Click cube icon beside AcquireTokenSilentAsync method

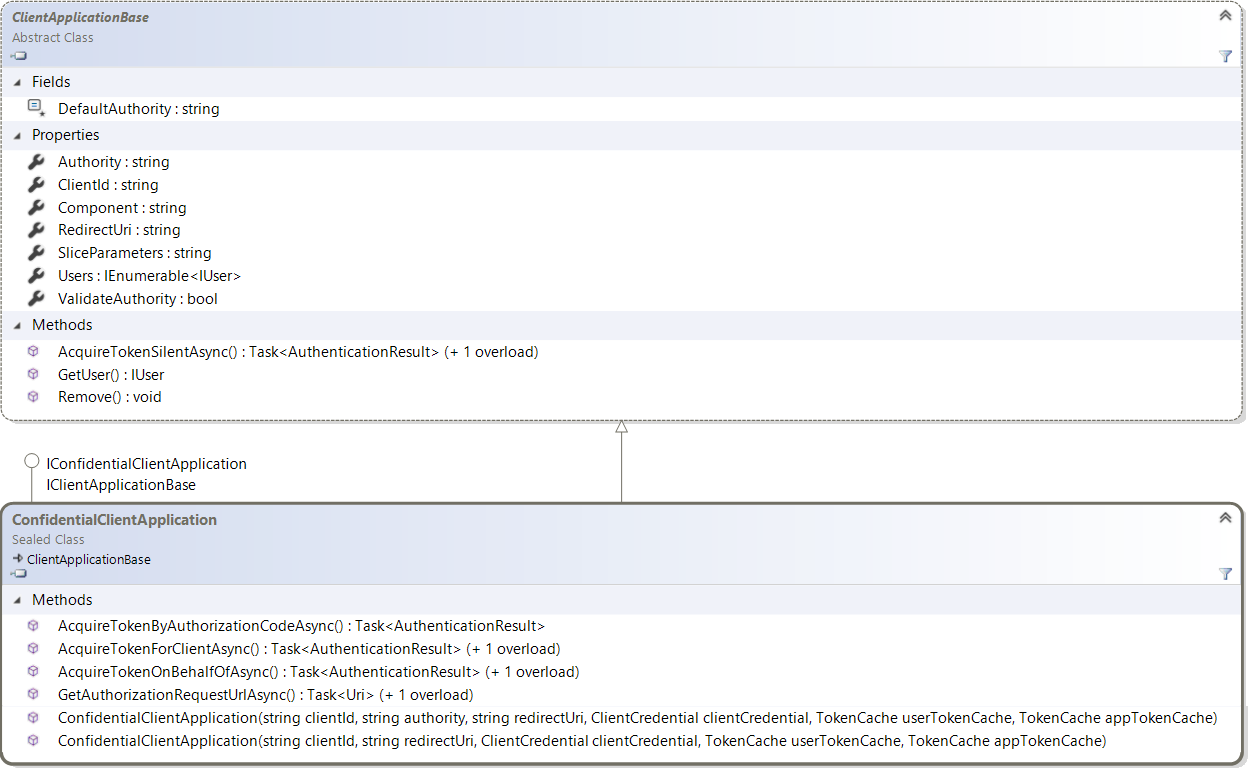click(x=33, y=351)
